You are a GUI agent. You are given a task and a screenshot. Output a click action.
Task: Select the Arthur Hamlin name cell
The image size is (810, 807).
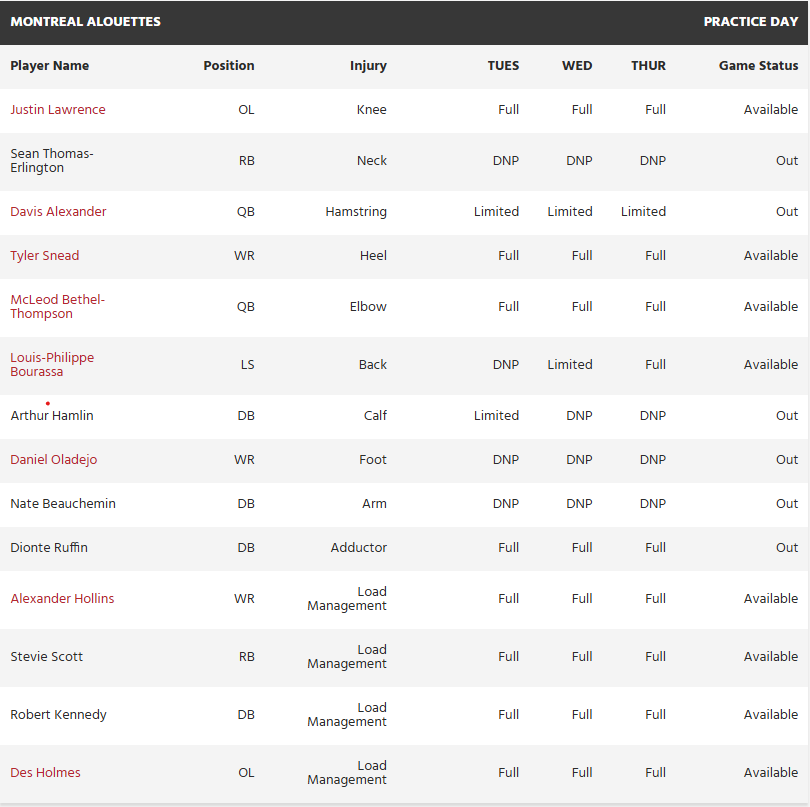[x=52, y=416]
